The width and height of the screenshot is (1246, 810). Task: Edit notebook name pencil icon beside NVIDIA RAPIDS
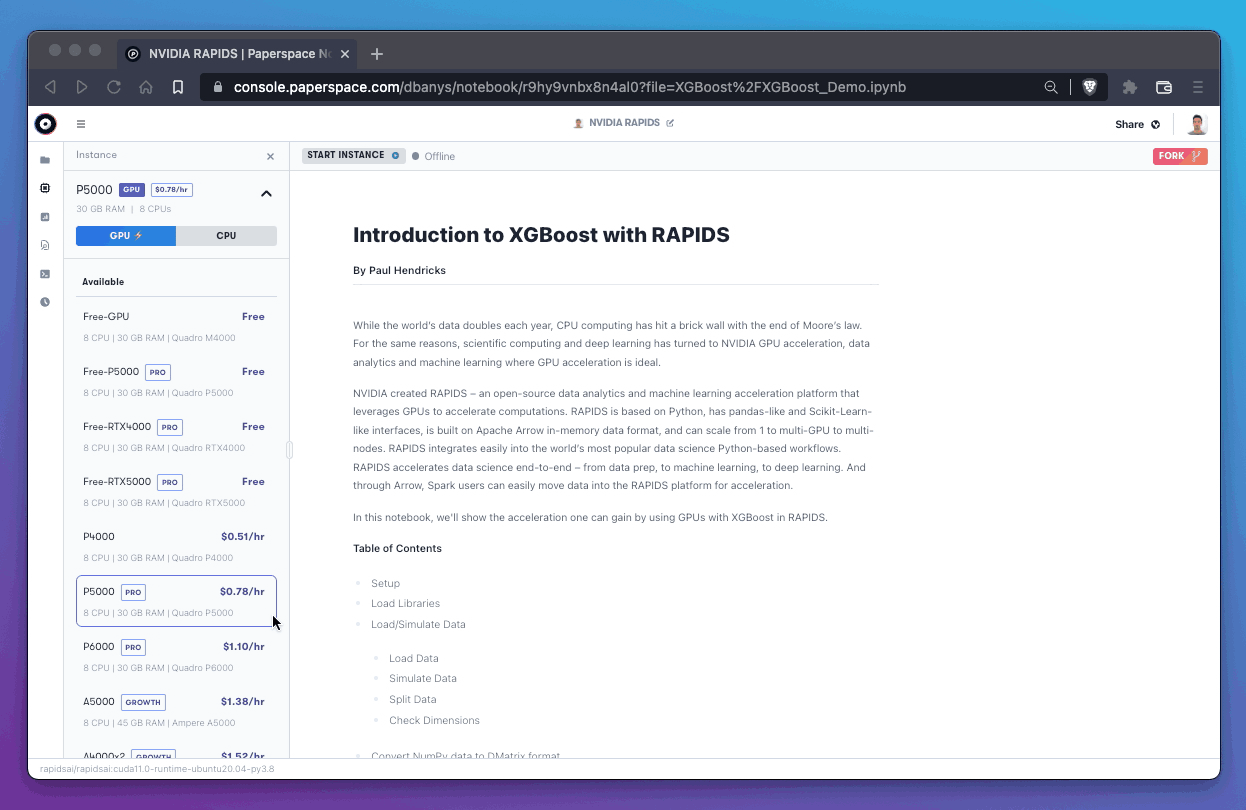point(670,123)
